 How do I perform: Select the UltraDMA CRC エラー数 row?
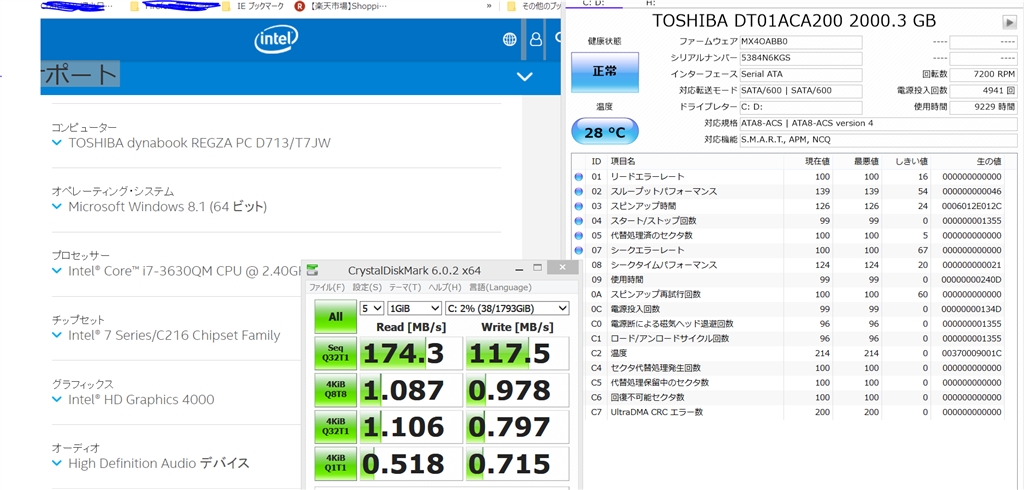coord(788,412)
